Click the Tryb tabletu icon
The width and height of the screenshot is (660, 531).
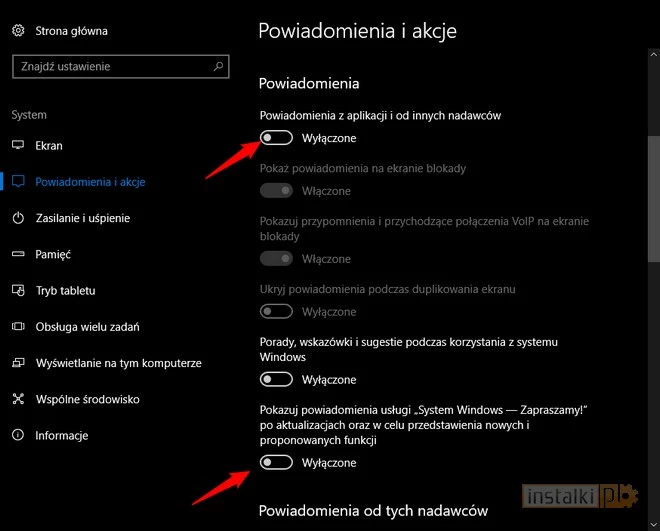pyautogui.click(x=18, y=290)
